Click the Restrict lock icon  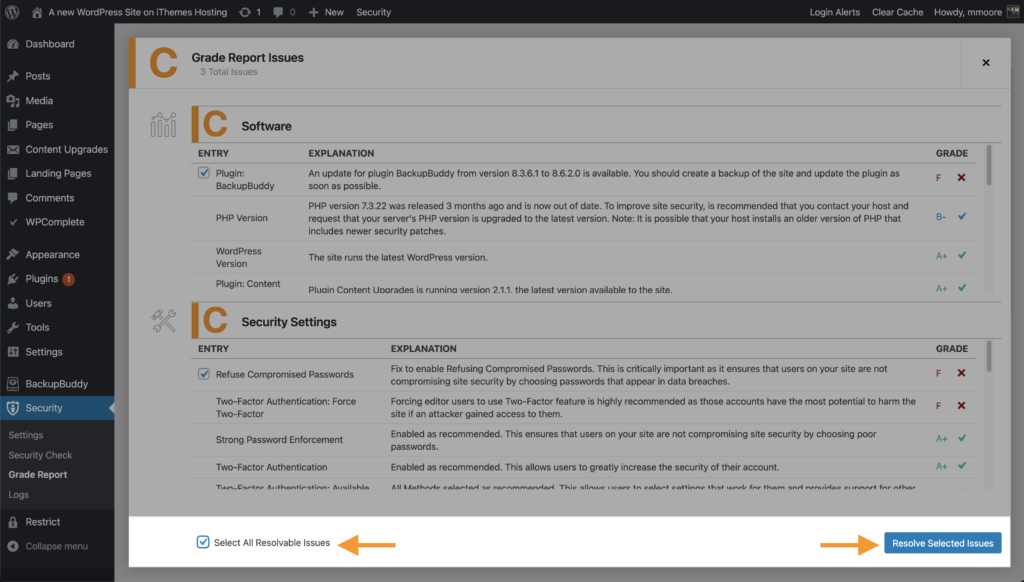click(x=13, y=522)
